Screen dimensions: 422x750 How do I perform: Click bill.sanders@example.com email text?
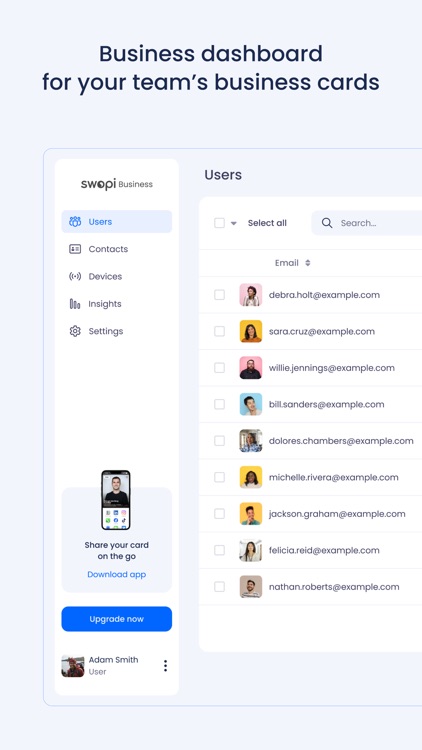pos(326,404)
